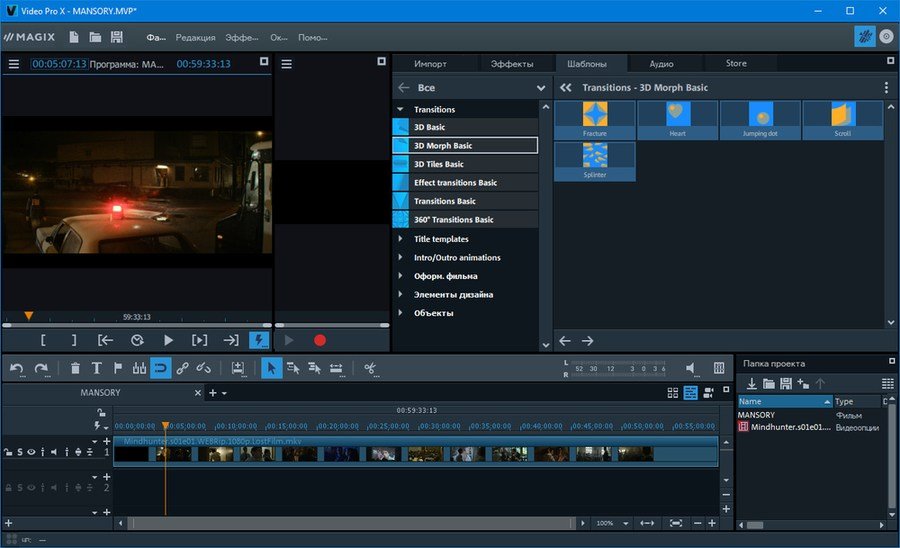Image resolution: width=900 pixels, height=548 pixels.
Task: Open the Редакция menu
Action: pos(195,37)
